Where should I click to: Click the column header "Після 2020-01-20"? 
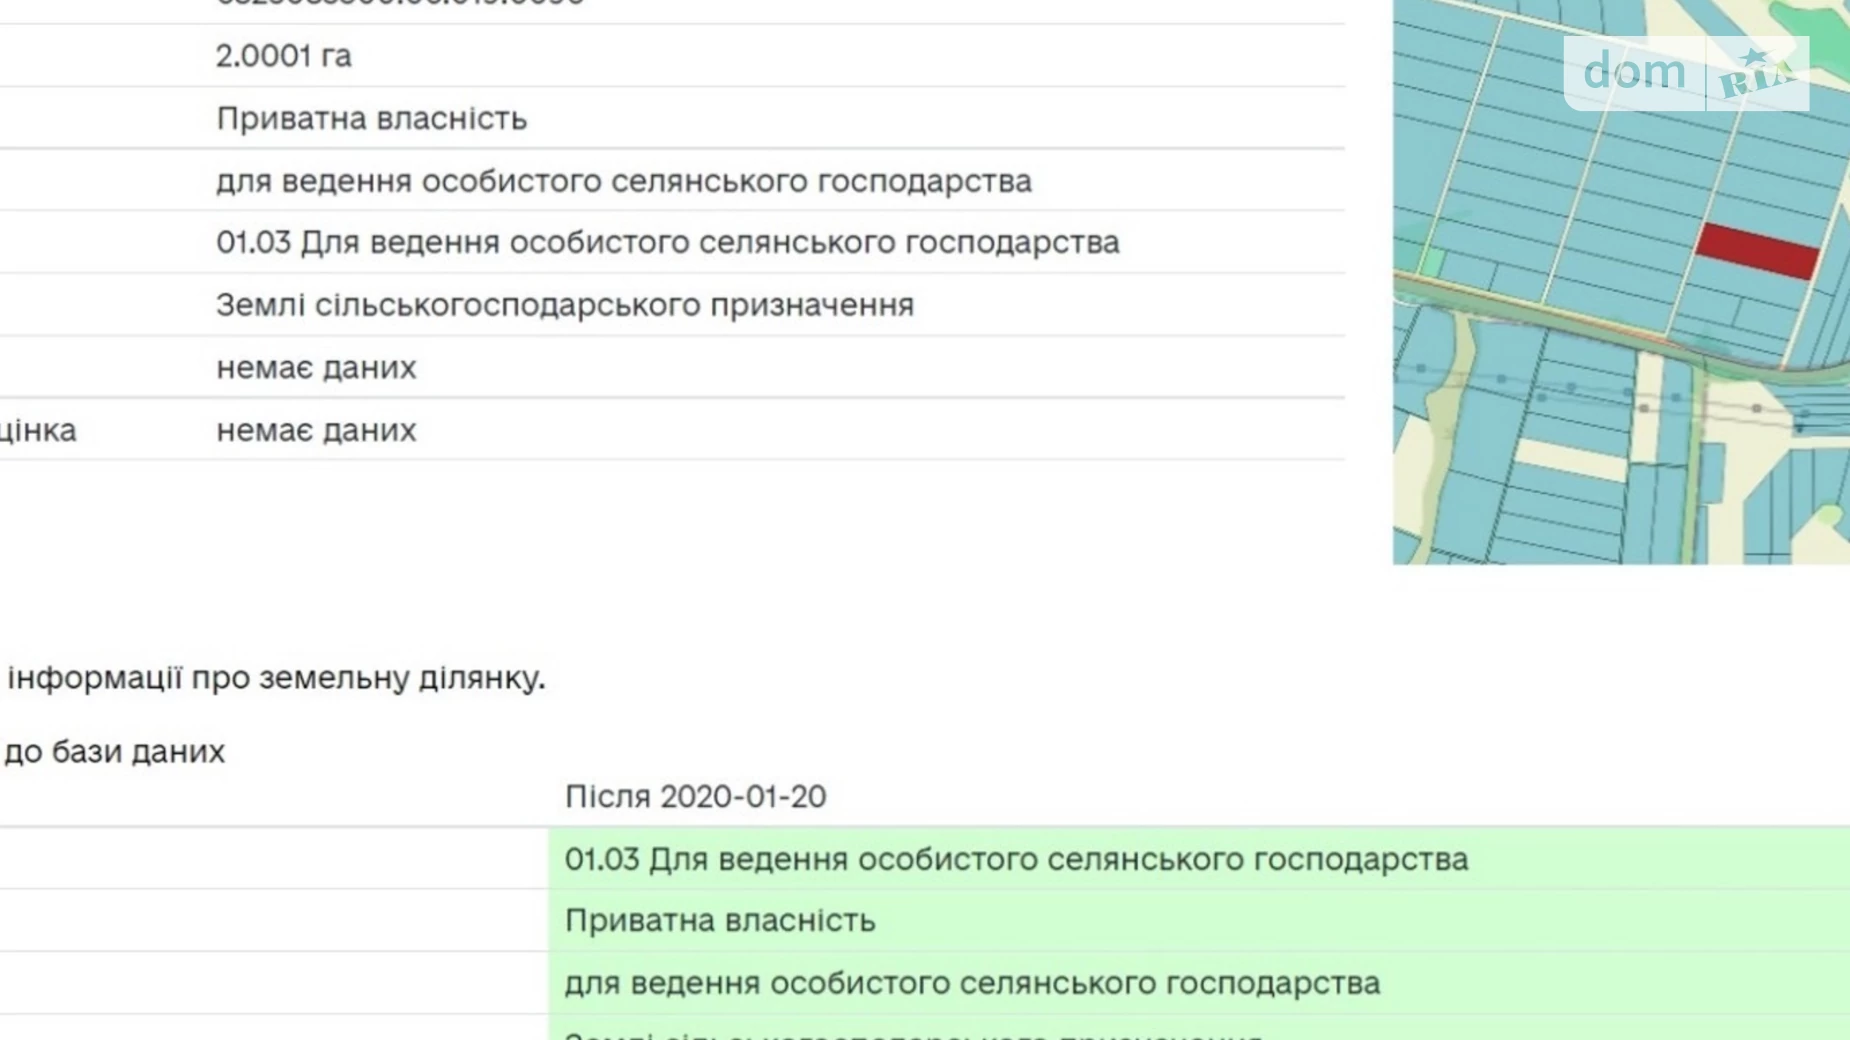[x=695, y=797]
